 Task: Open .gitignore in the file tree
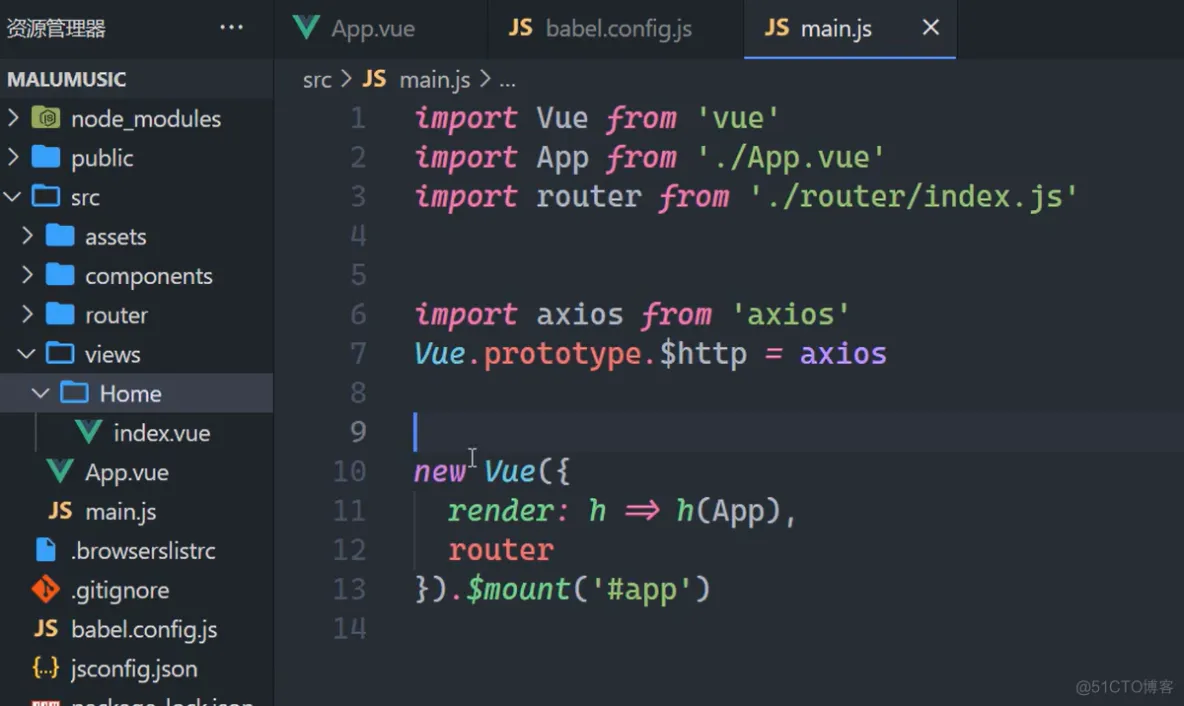click(120, 590)
